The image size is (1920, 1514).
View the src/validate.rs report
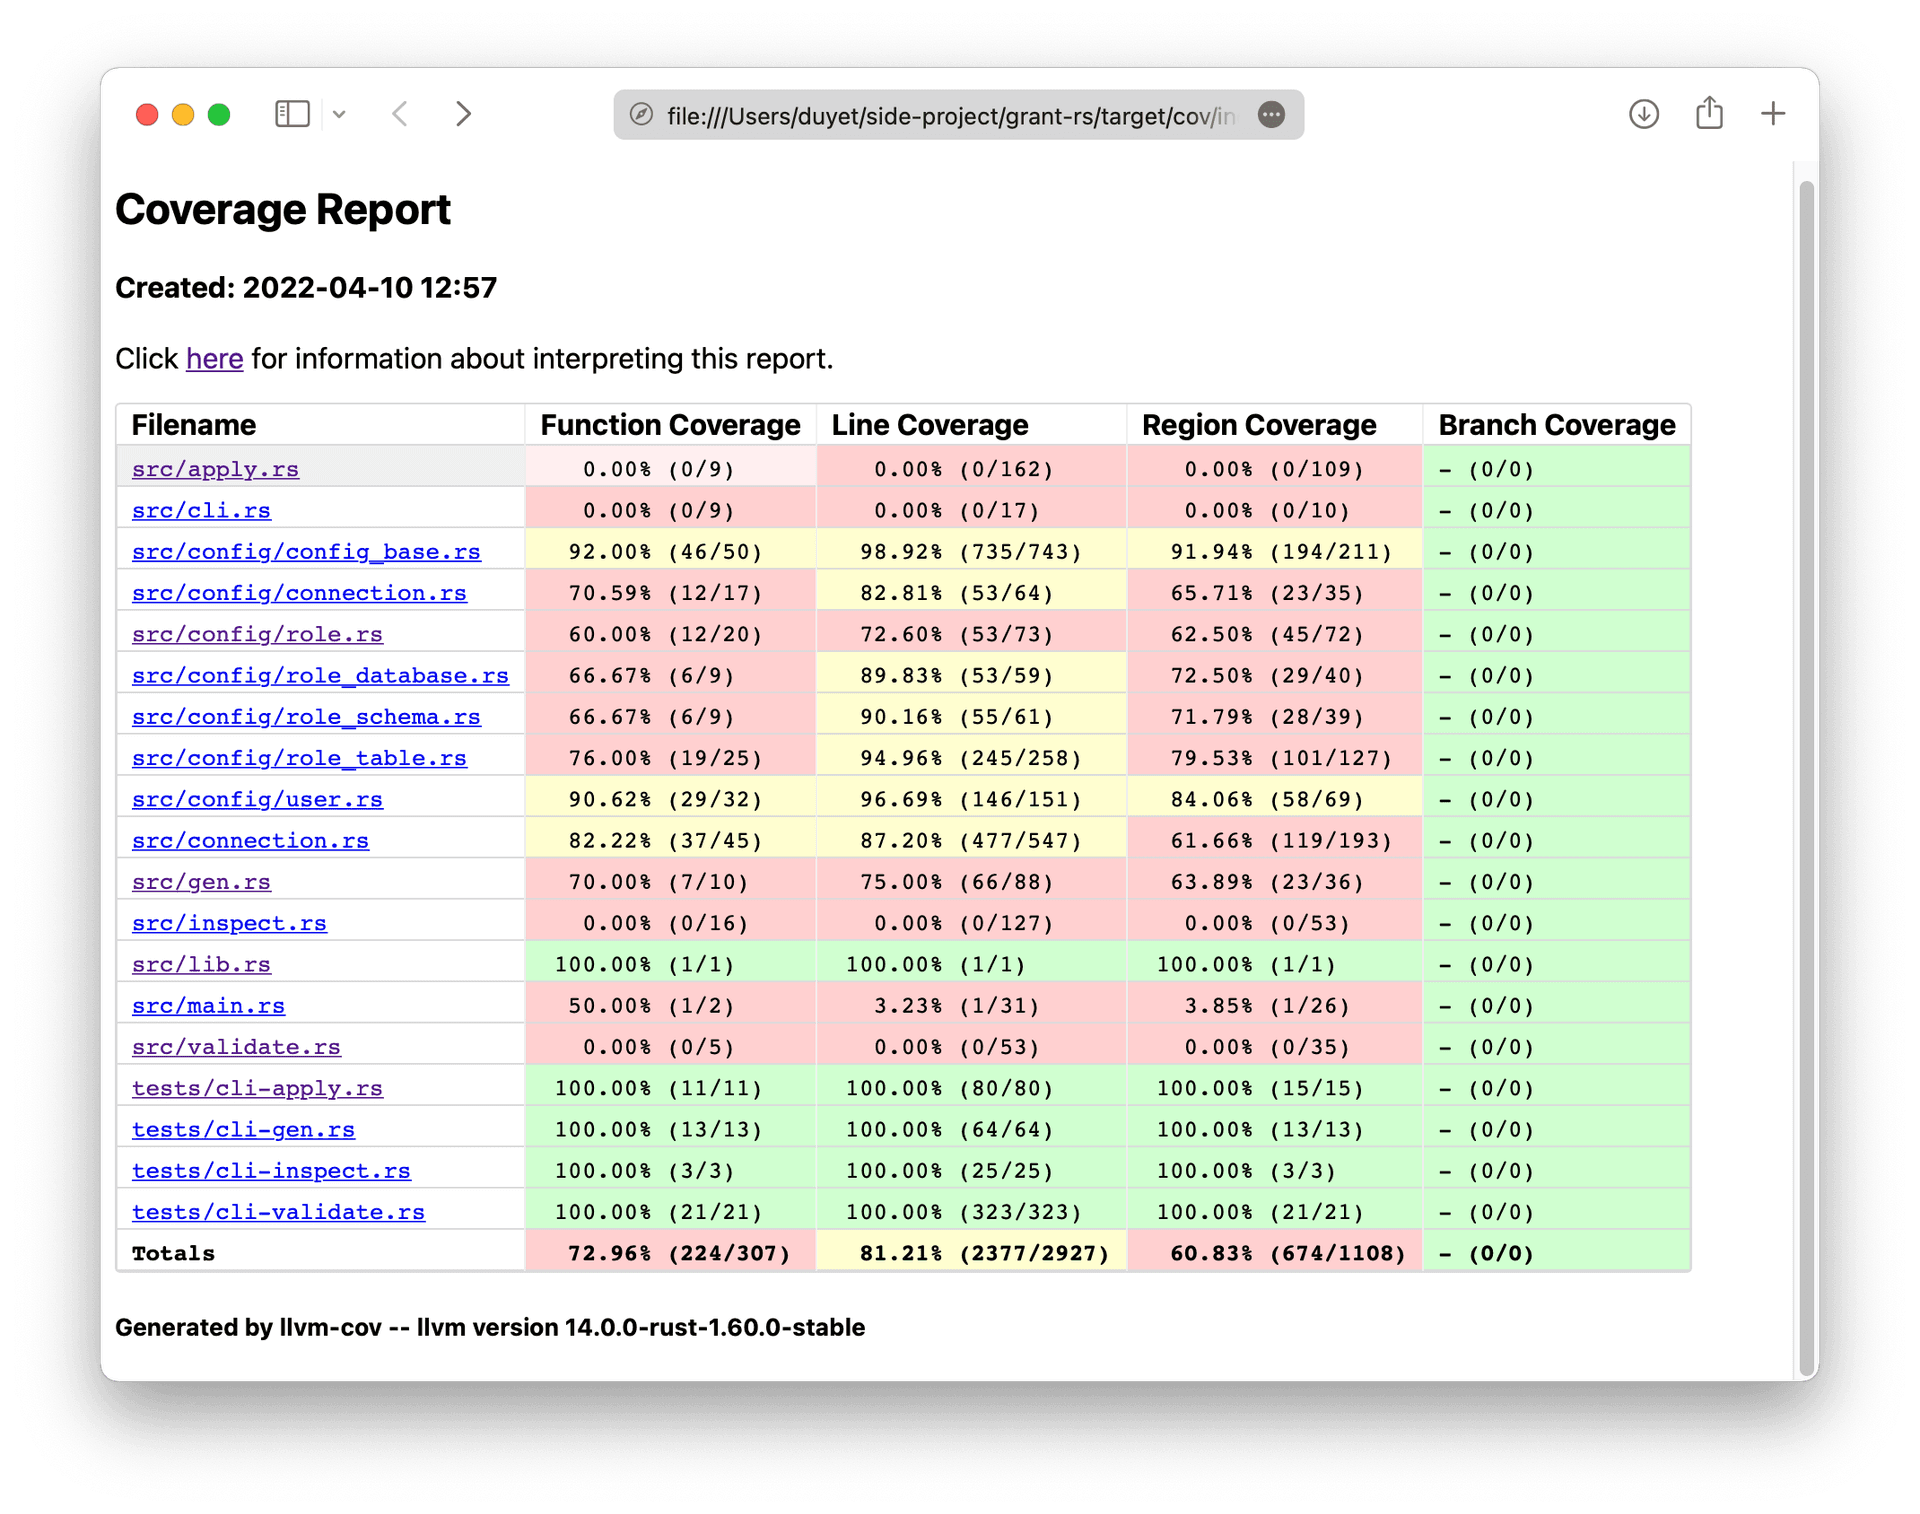[x=236, y=1046]
